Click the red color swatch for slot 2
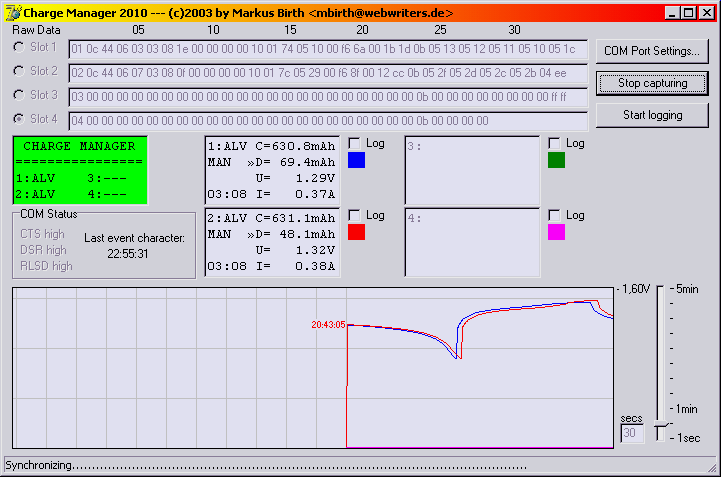This screenshot has width=721, height=477. pos(357,232)
